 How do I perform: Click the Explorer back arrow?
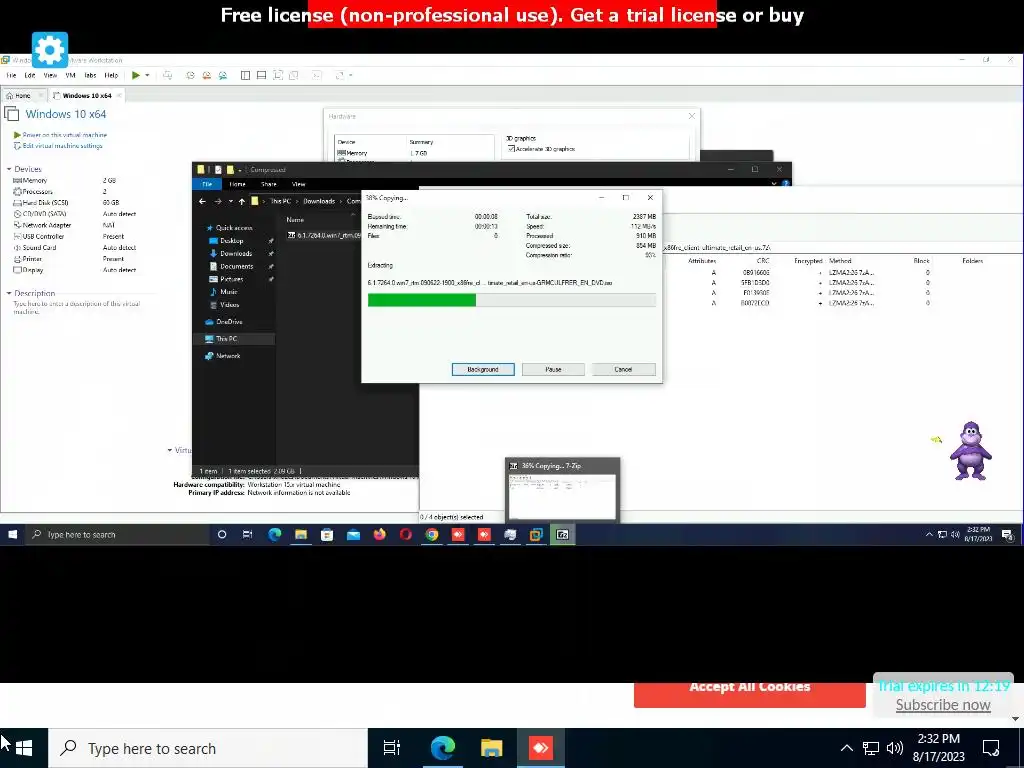point(202,202)
